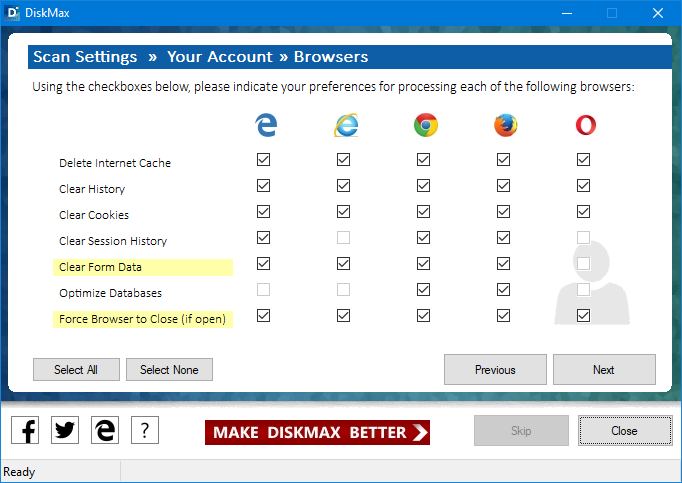Image resolution: width=682 pixels, height=483 pixels.
Task: Click the Select None button
Action: point(169,369)
